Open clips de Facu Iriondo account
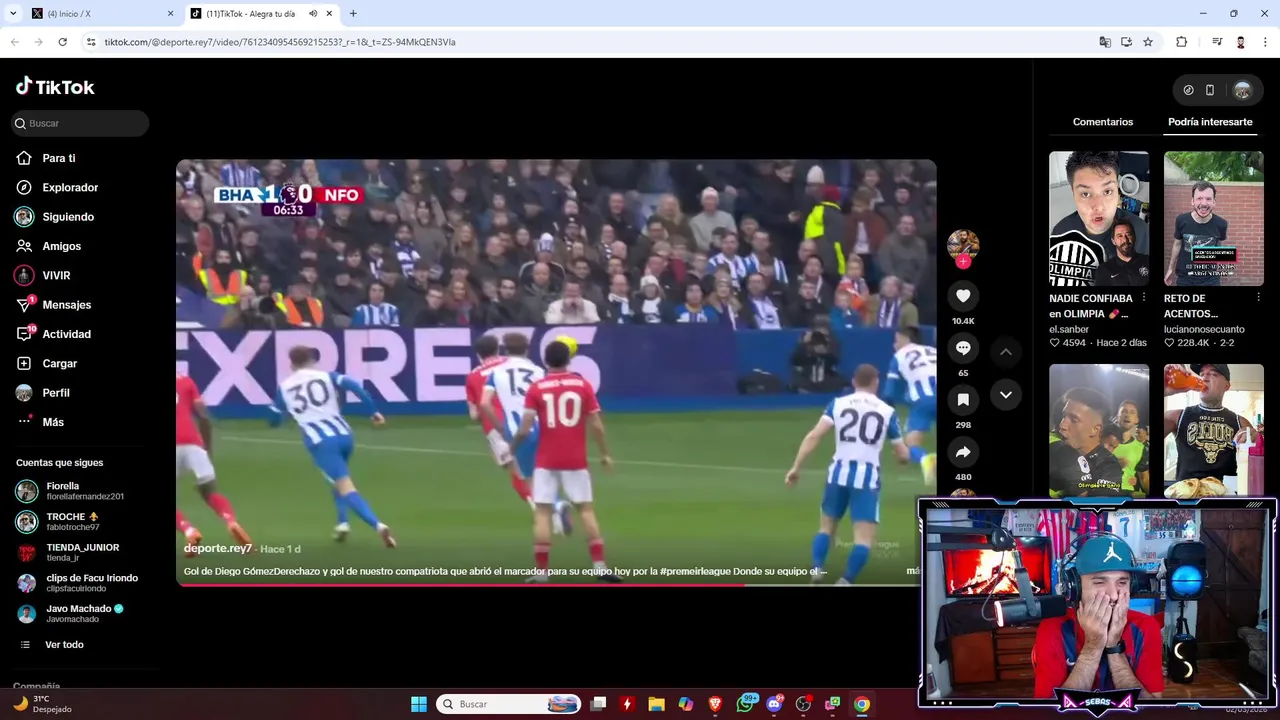1280x720 pixels. pos(76,583)
